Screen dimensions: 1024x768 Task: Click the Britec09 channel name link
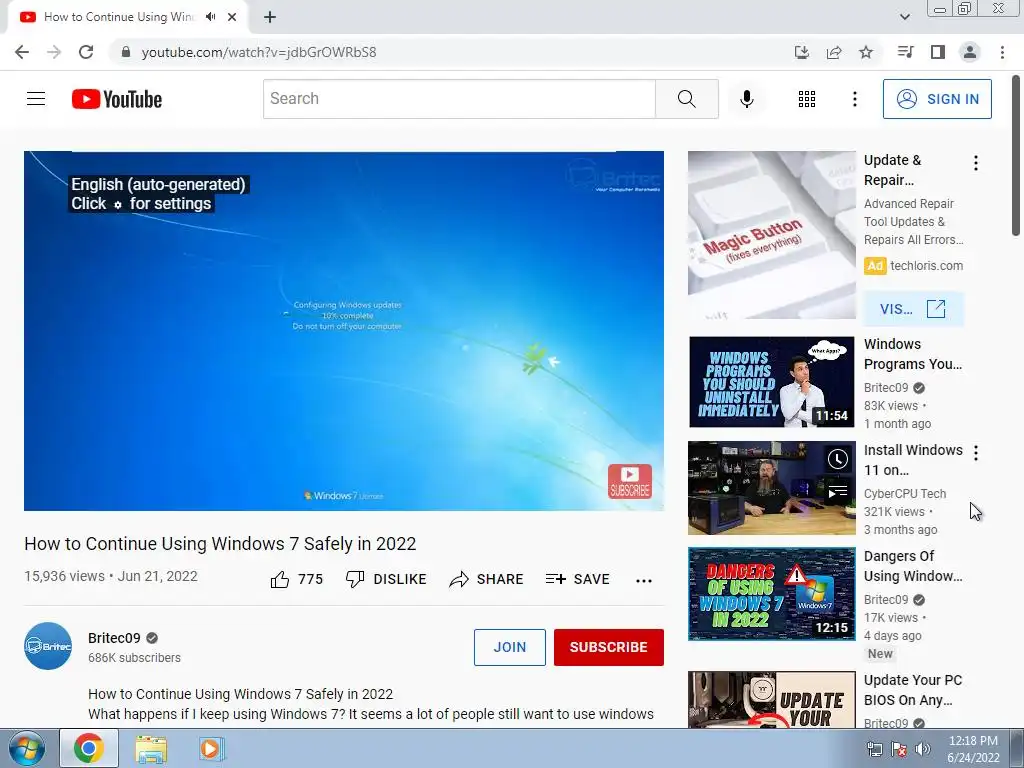click(x=114, y=638)
